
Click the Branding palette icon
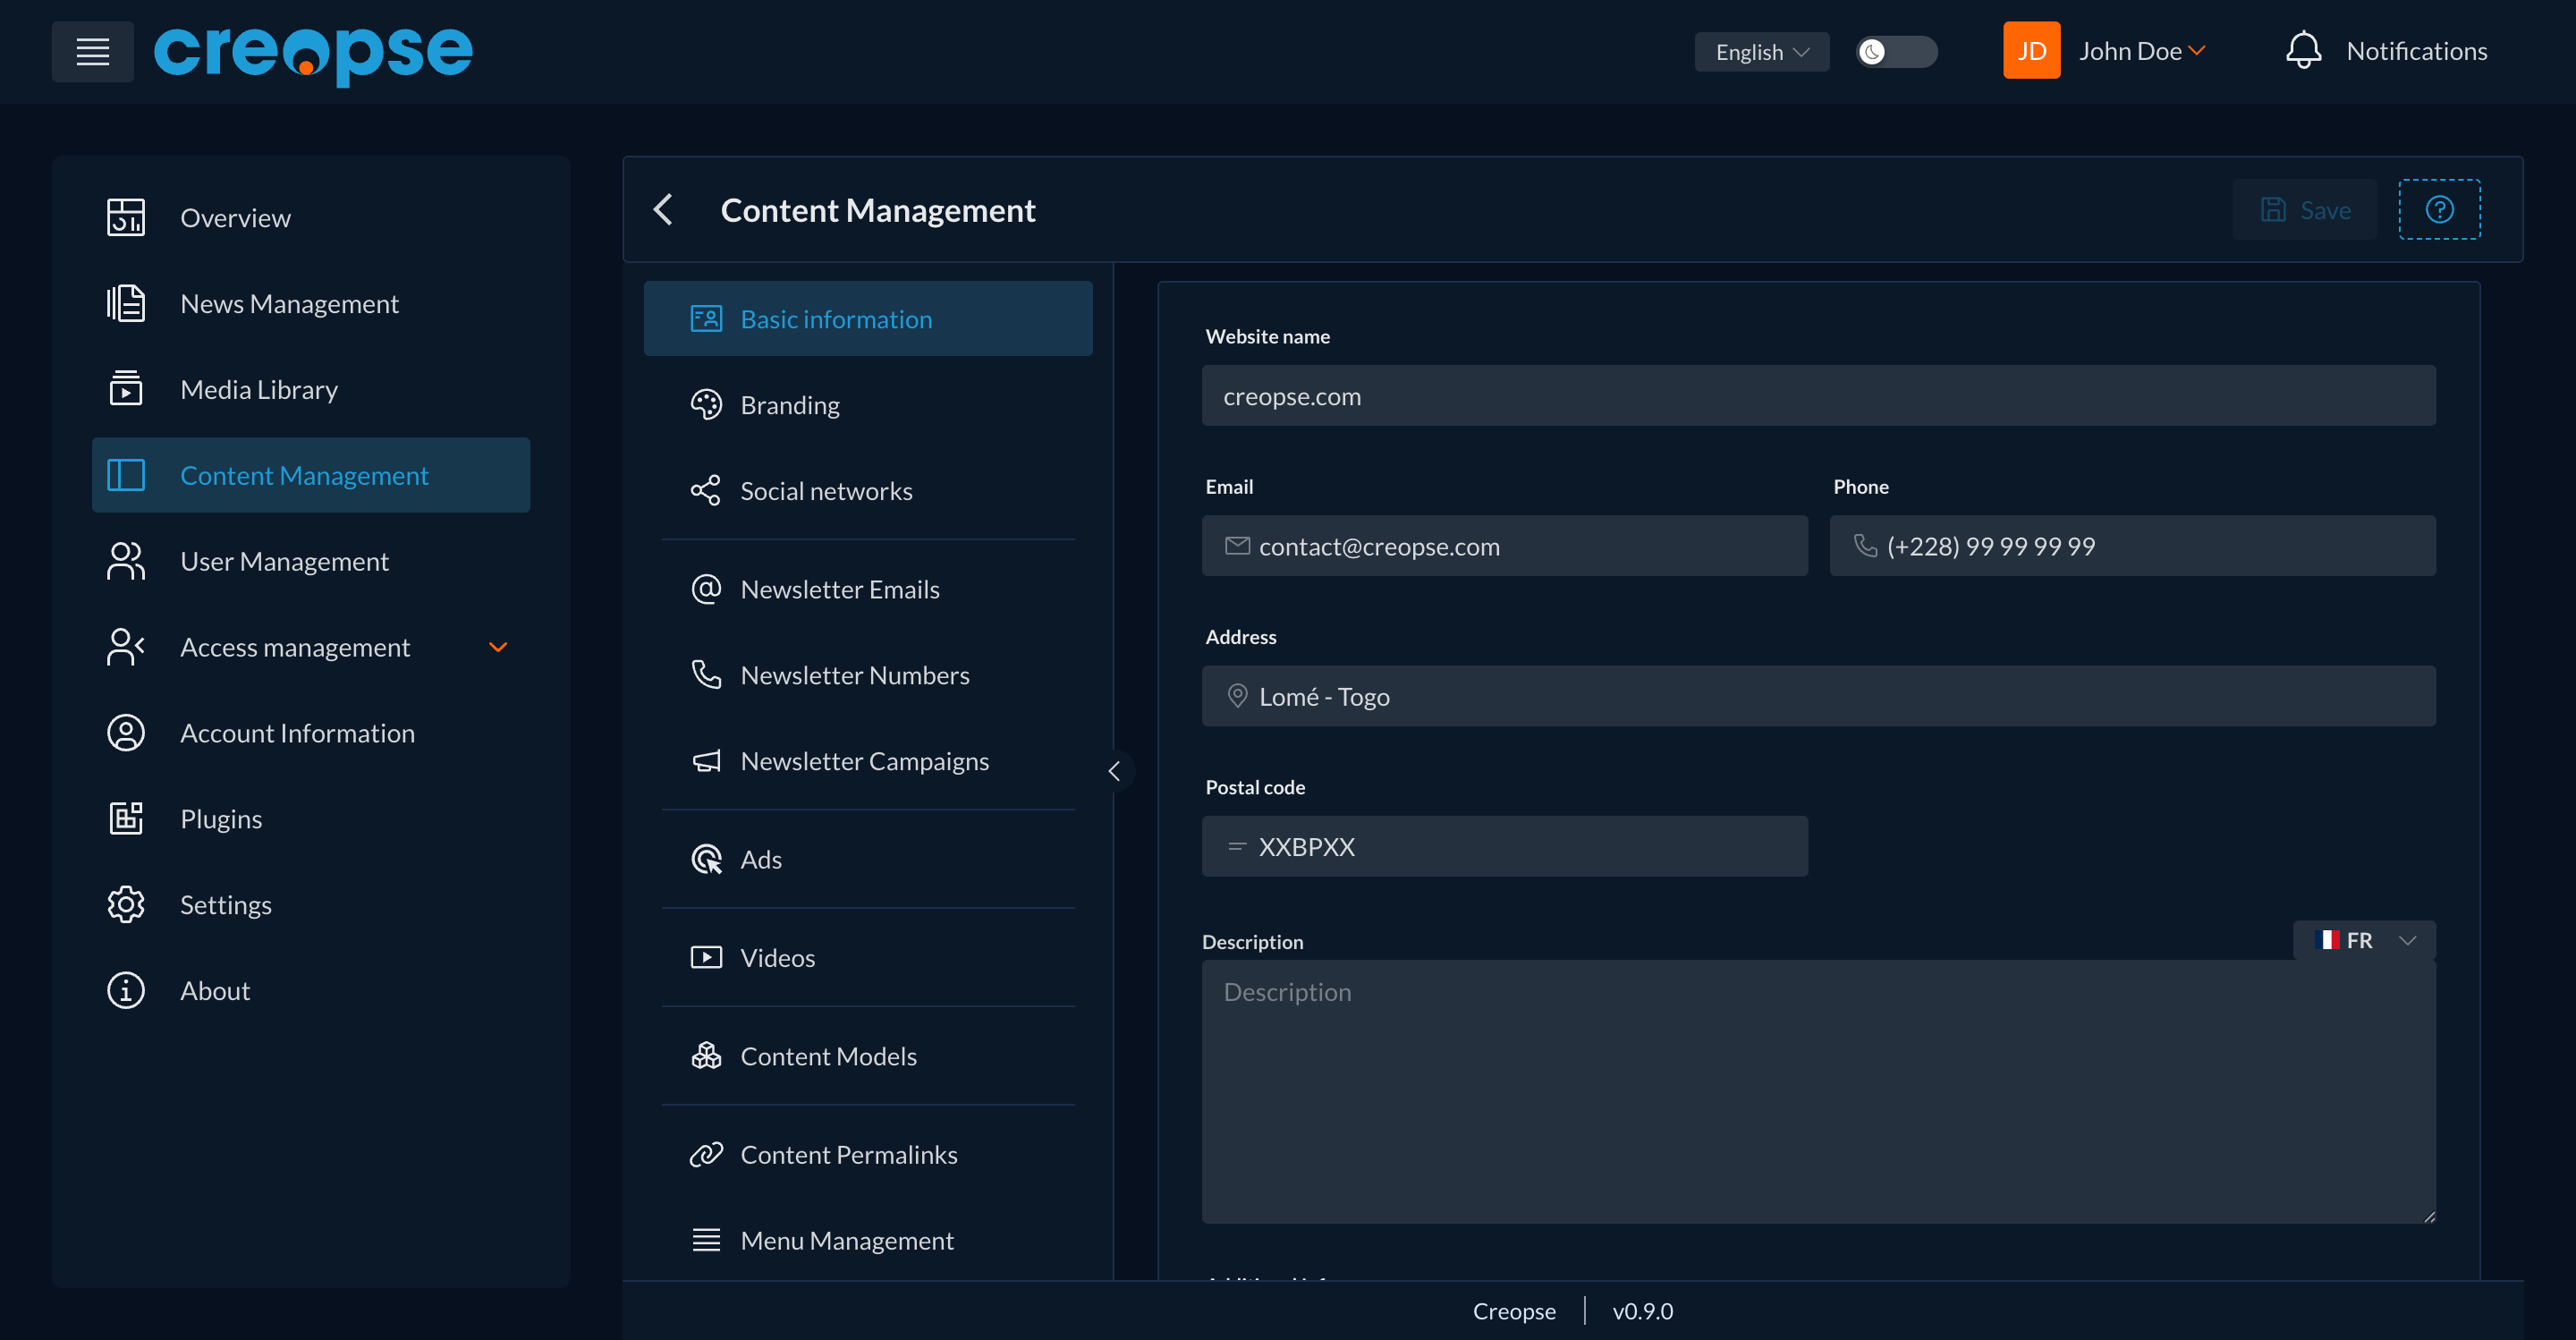pos(706,405)
